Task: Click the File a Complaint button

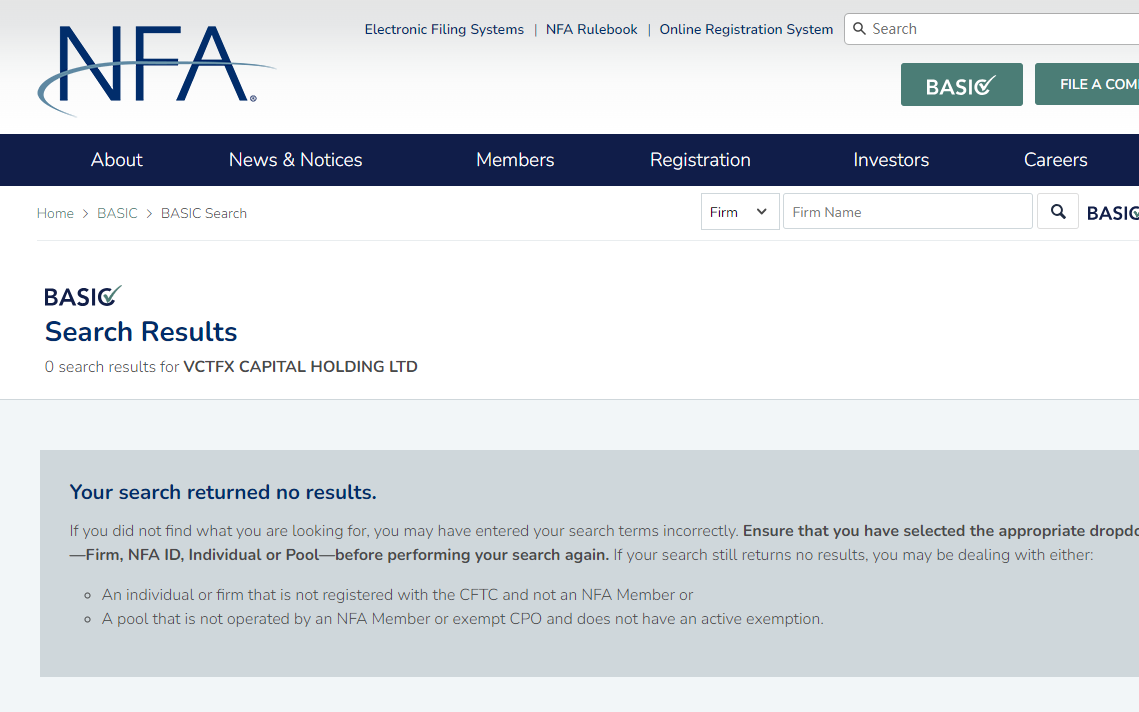Action: (1087, 84)
